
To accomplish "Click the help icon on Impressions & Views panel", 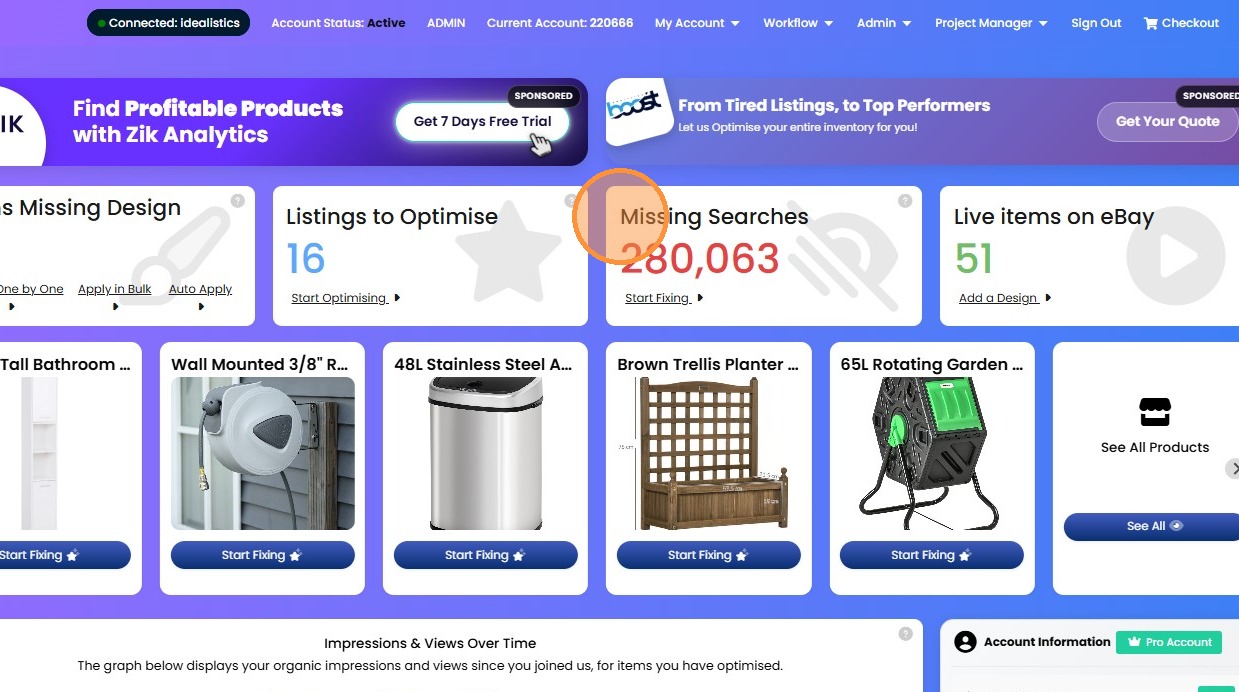I will (905, 634).
